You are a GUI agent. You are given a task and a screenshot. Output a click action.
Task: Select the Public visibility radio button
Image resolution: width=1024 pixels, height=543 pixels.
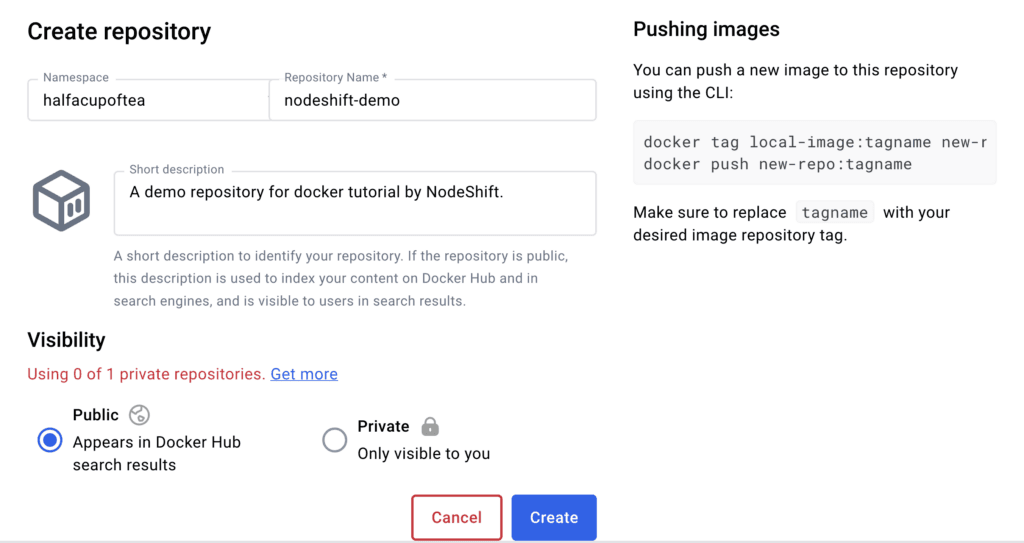pos(50,440)
